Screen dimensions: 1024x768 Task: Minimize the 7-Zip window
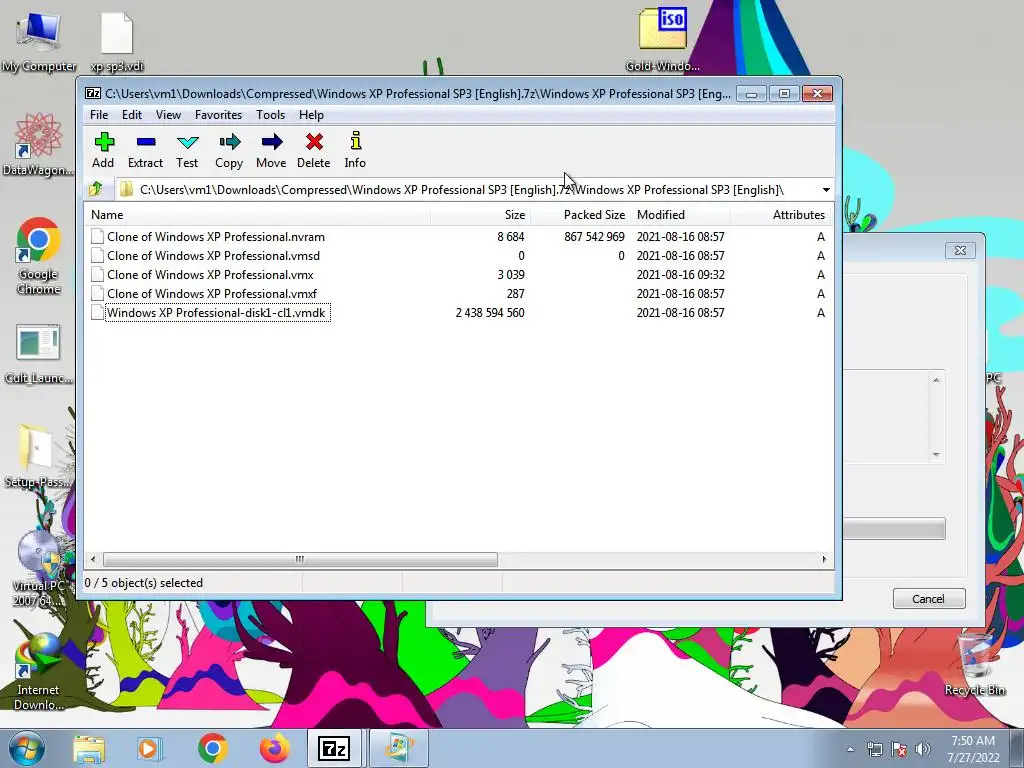click(751, 94)
